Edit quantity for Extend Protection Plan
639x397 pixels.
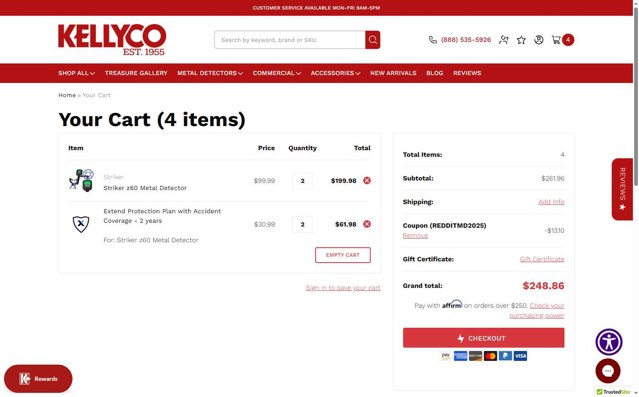coord(302,224)
